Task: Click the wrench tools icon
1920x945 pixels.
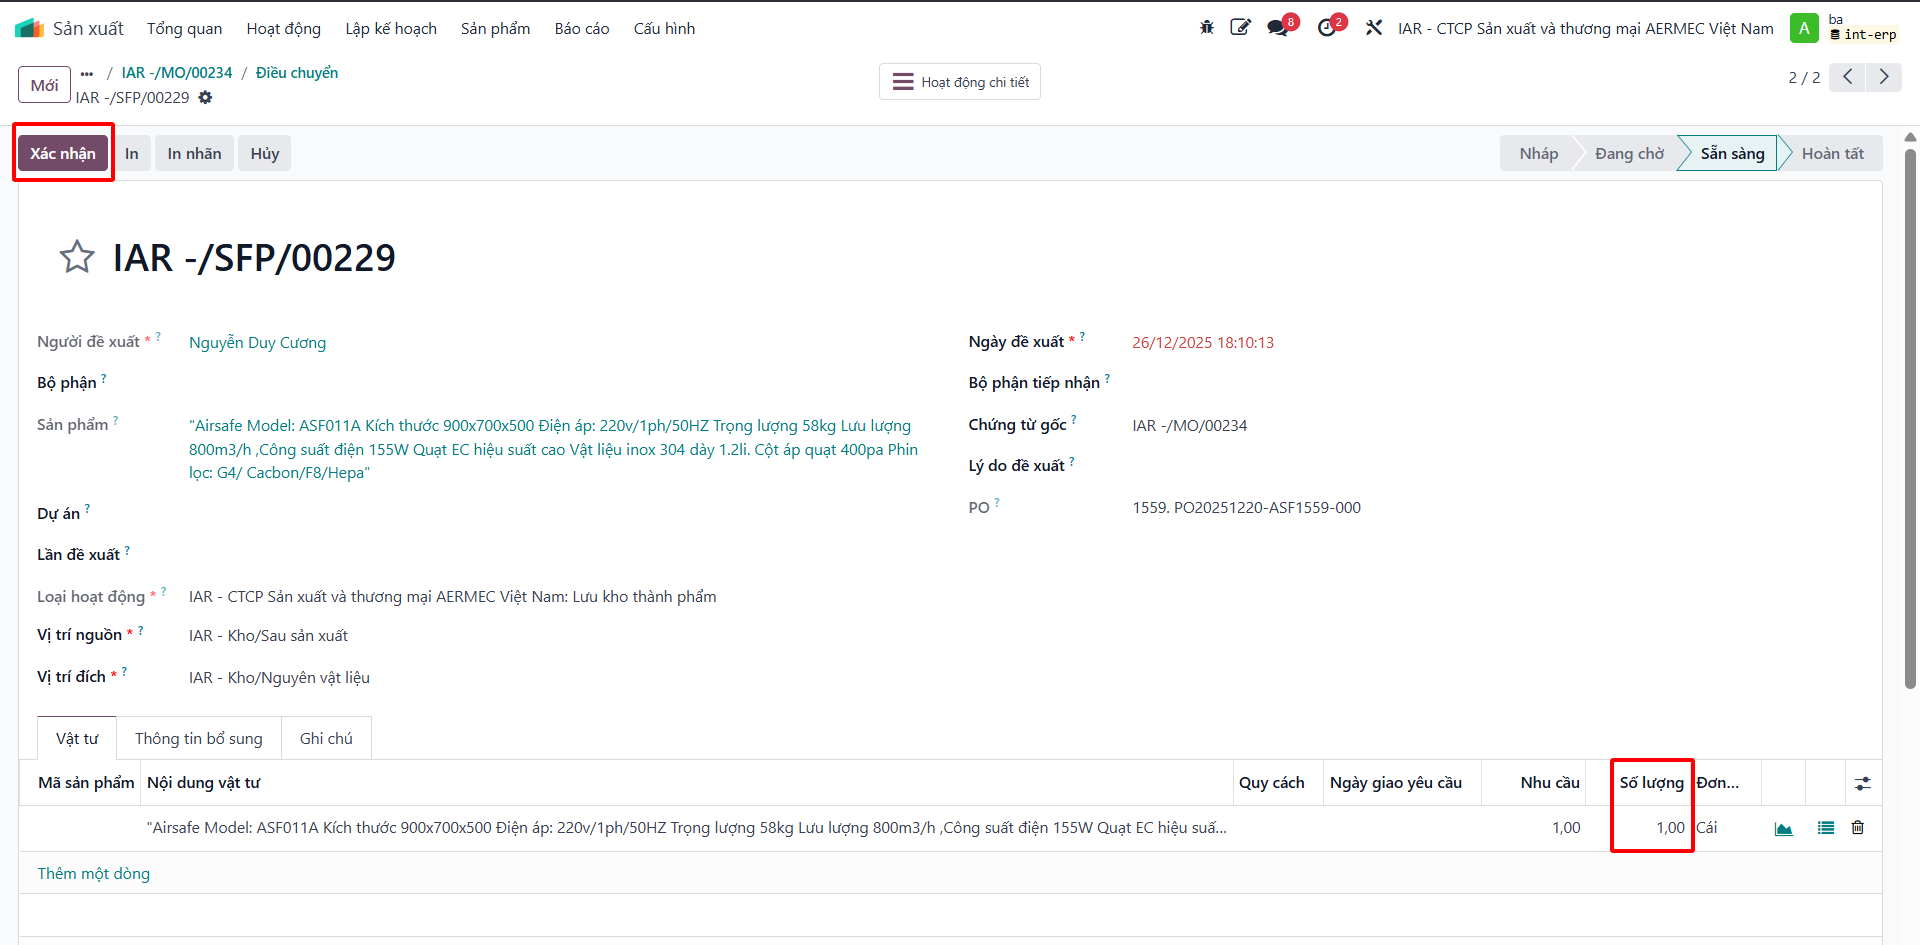Action: coord(1374,28)
